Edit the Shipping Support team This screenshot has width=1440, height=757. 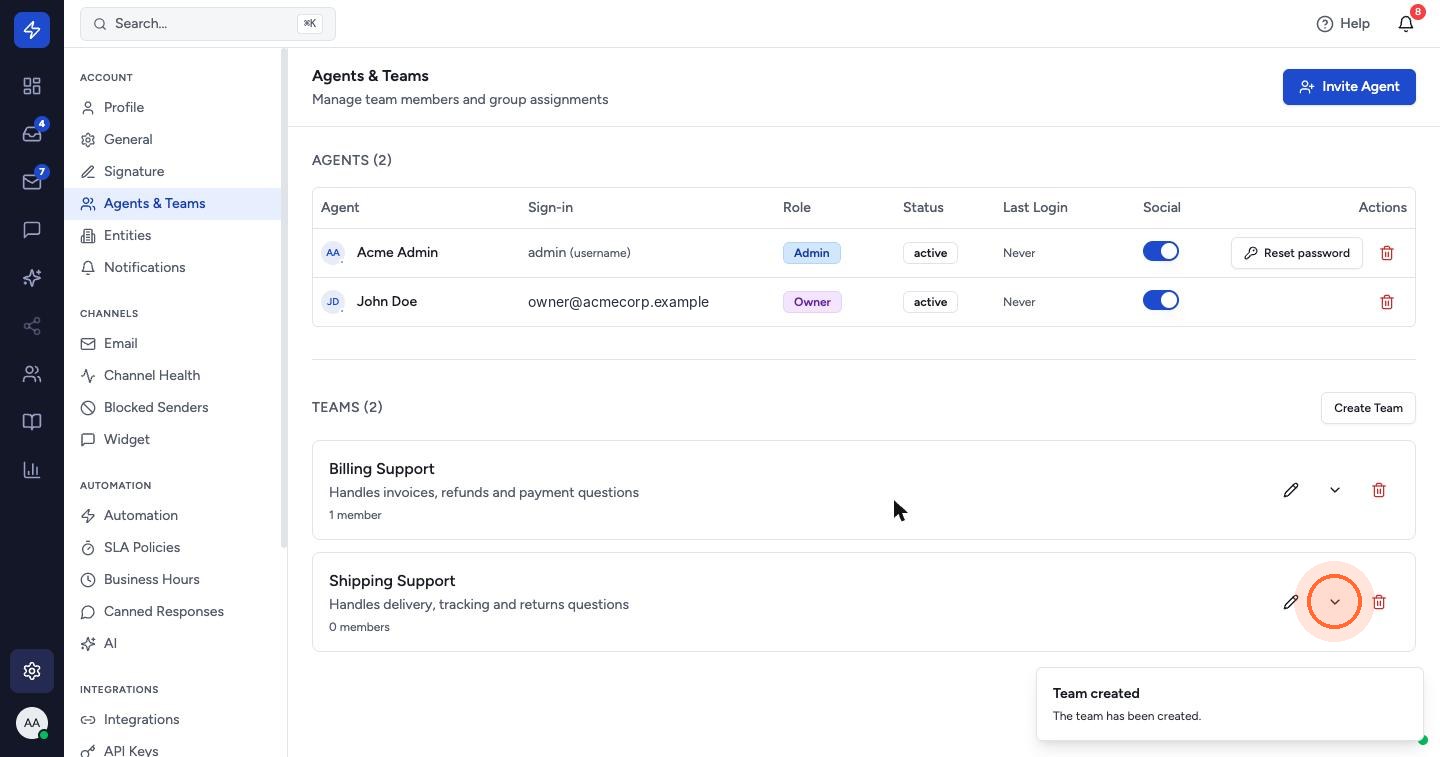click(x=1291, y=602)
